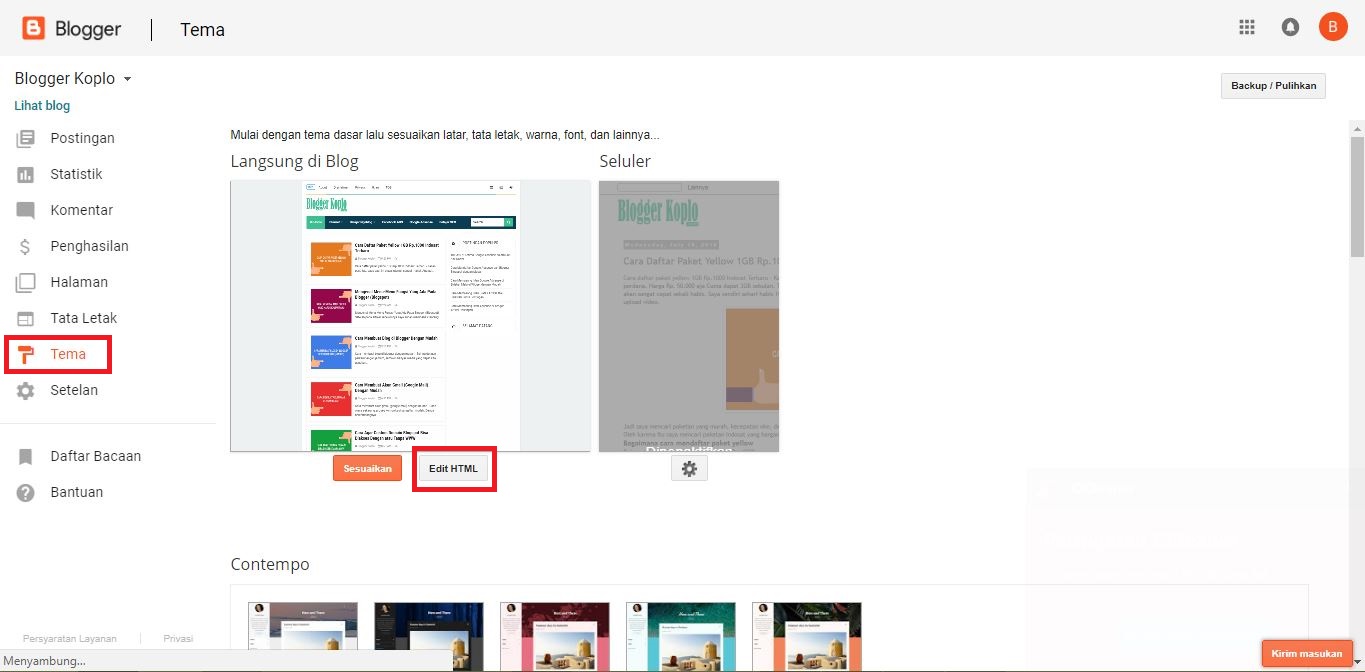Click the Edit HTML button
Screen dimensions: 1365x672
(454, 468)
